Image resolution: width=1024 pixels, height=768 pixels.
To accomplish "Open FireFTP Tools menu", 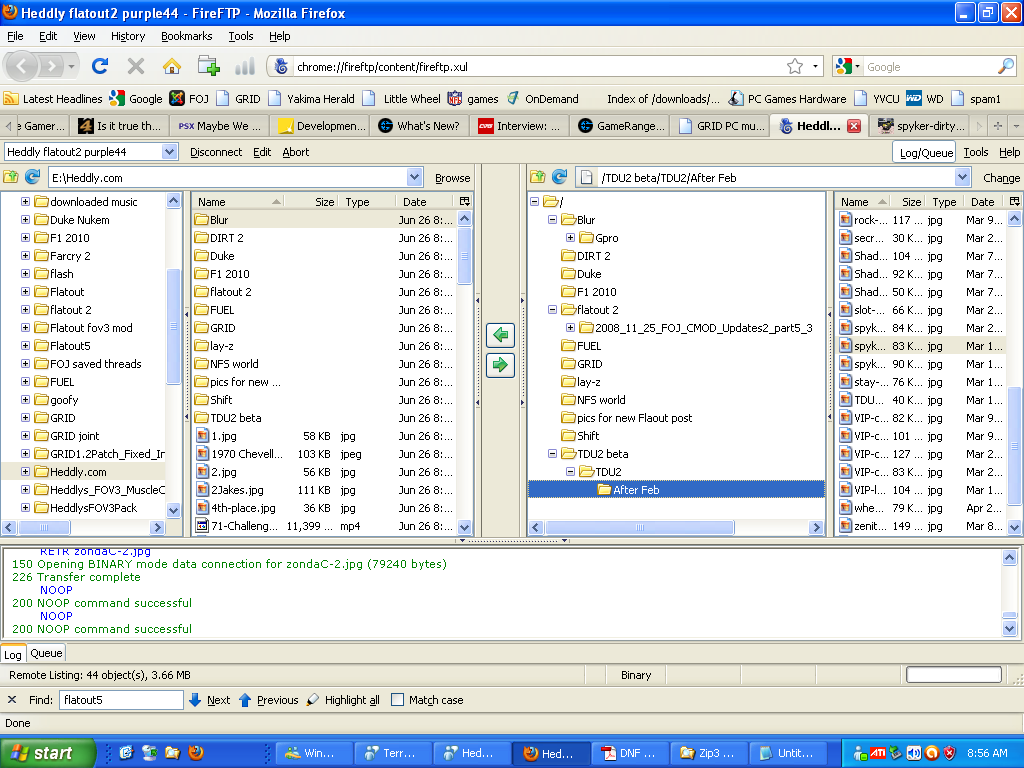I will (x=976, y=152).
